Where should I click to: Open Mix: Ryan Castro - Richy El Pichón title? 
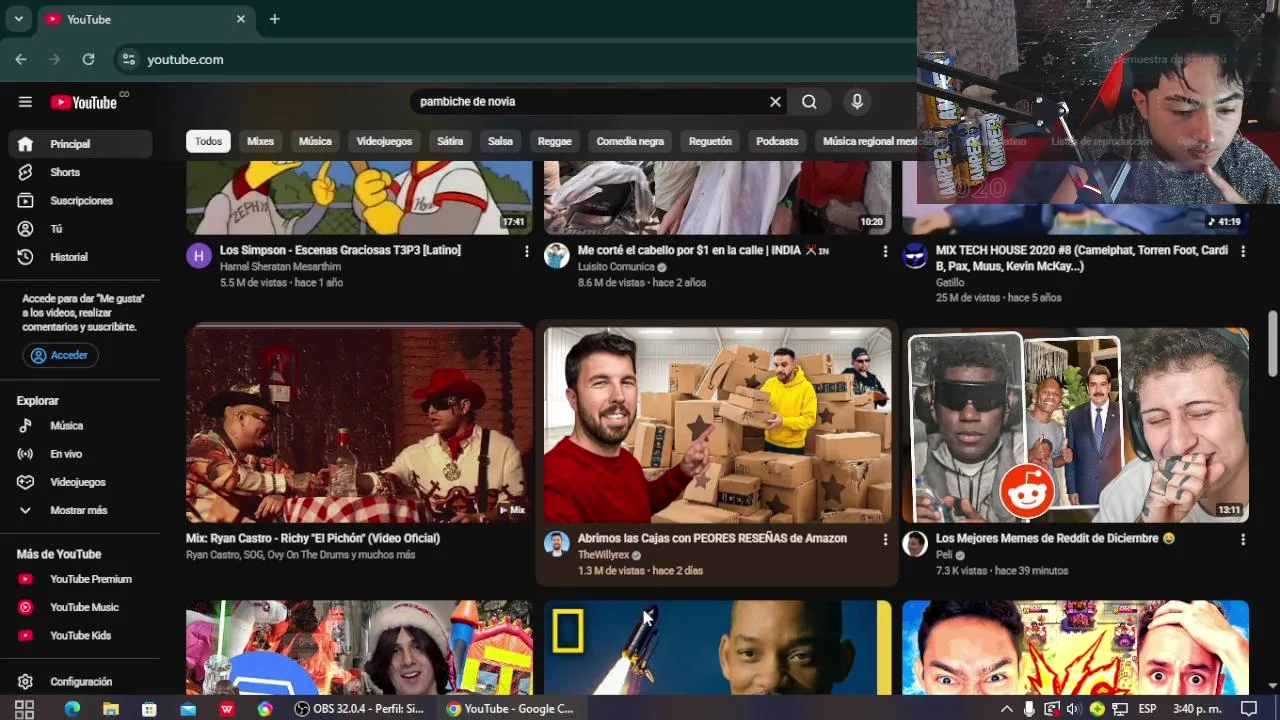(x=313, y=538)
